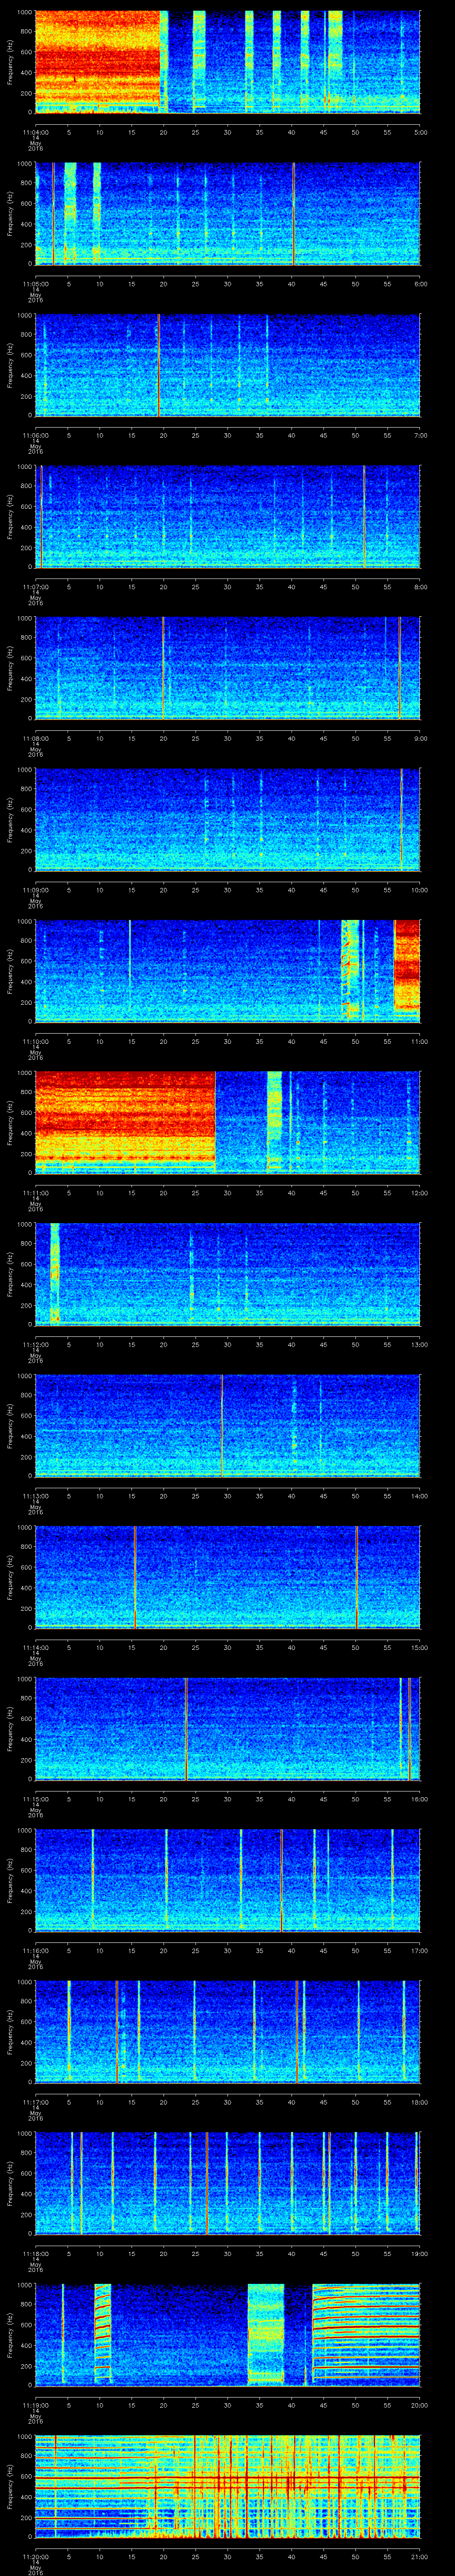
Task: Select the spectrogram panel starting at 11:17:00
Action: pos(228,2032)
